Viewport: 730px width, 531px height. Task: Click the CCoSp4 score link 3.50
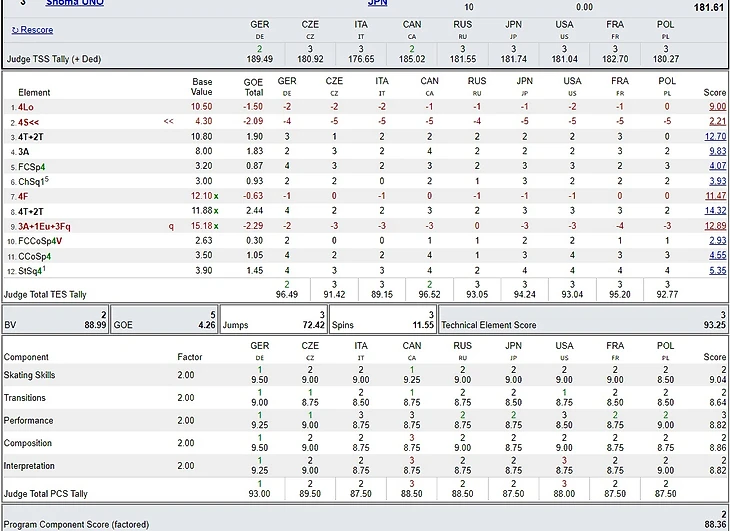pos(716,255)
